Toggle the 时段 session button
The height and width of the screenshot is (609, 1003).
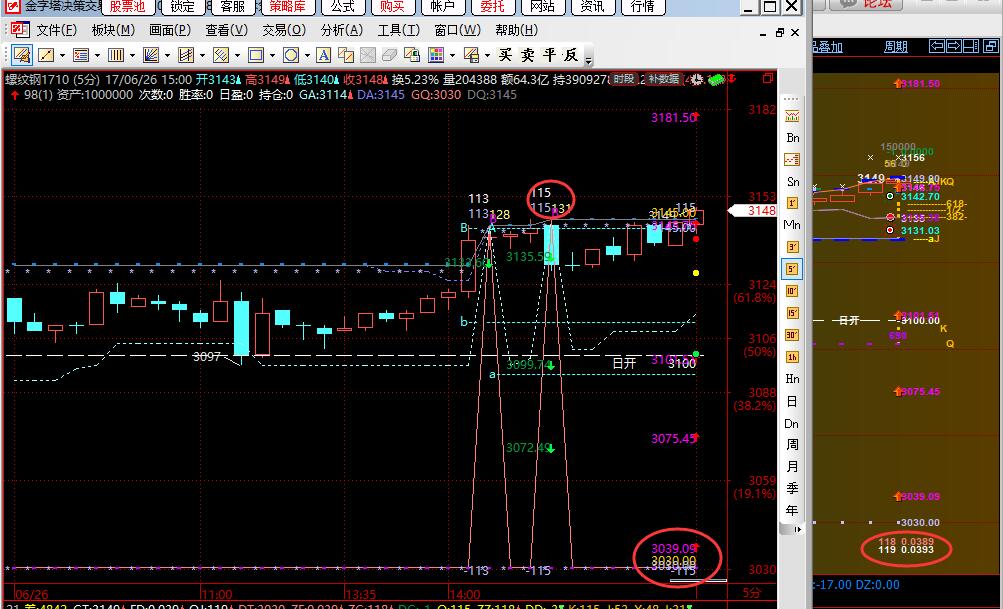pyautogui.click(x=624, y=80)
